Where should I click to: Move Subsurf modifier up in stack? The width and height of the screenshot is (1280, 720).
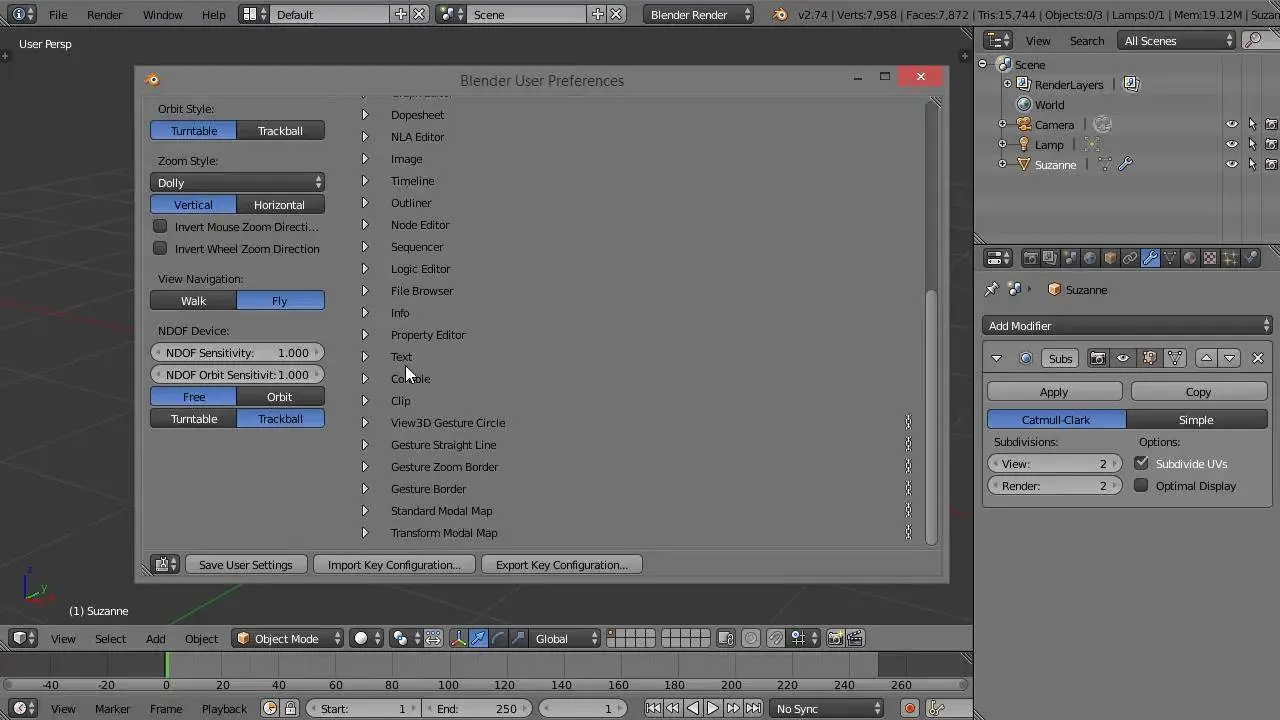point(1206,358)
